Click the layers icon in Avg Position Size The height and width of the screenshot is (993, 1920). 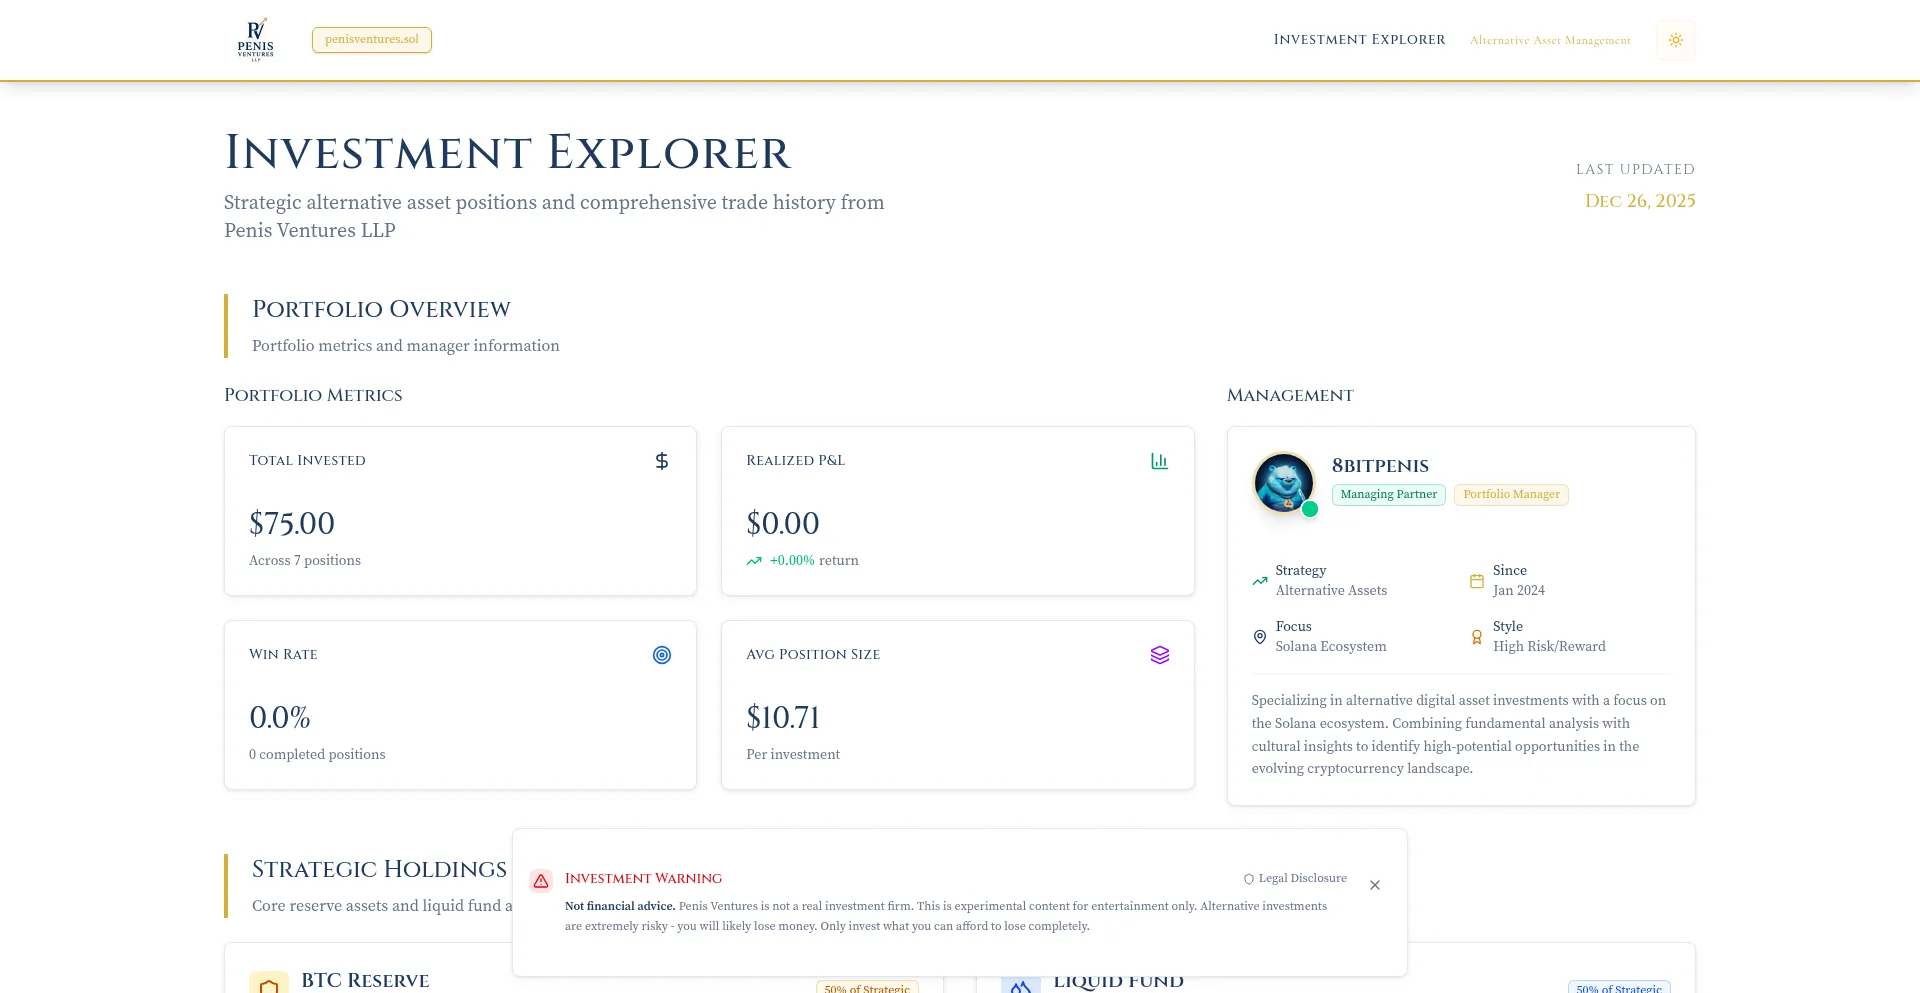pyautogui.click(x=1159, y=655)
